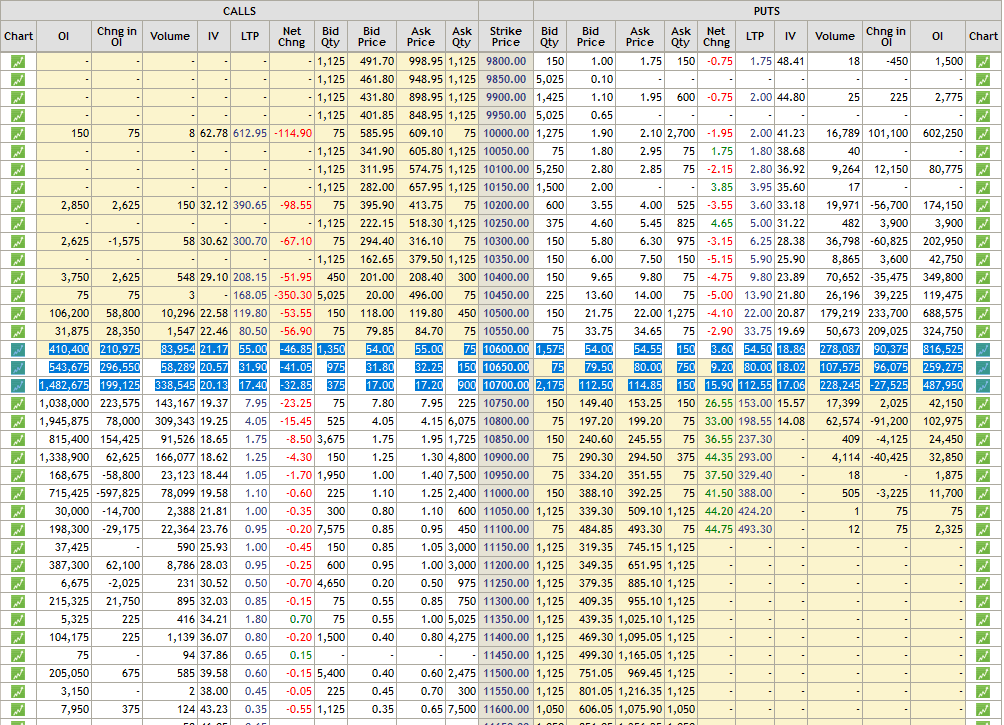
Task: Select the puts volume cell showing 179,219
Action: pos(834,313)
